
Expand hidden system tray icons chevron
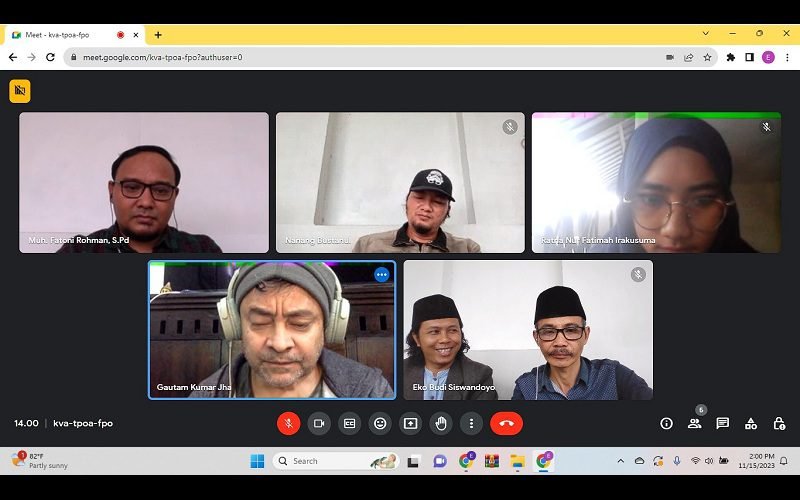(x=620, y=461)
